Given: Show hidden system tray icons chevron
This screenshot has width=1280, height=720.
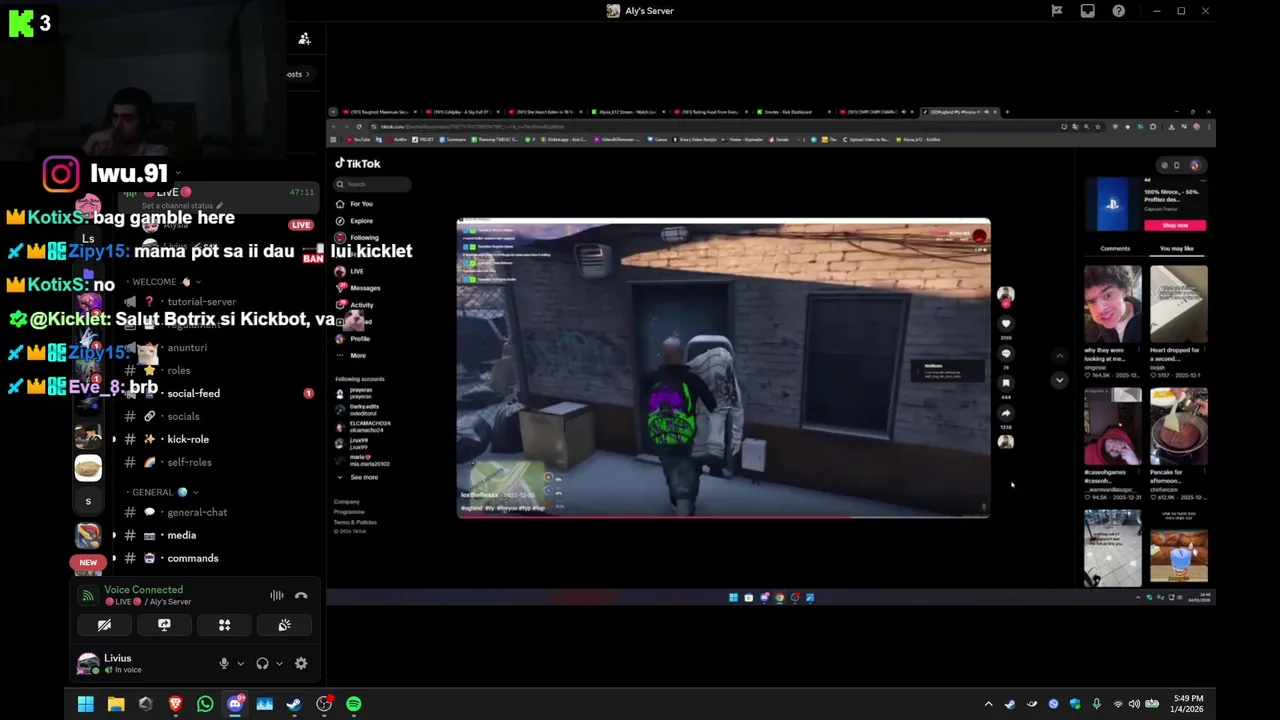Looking at the screenshot, I should point(988,704).
